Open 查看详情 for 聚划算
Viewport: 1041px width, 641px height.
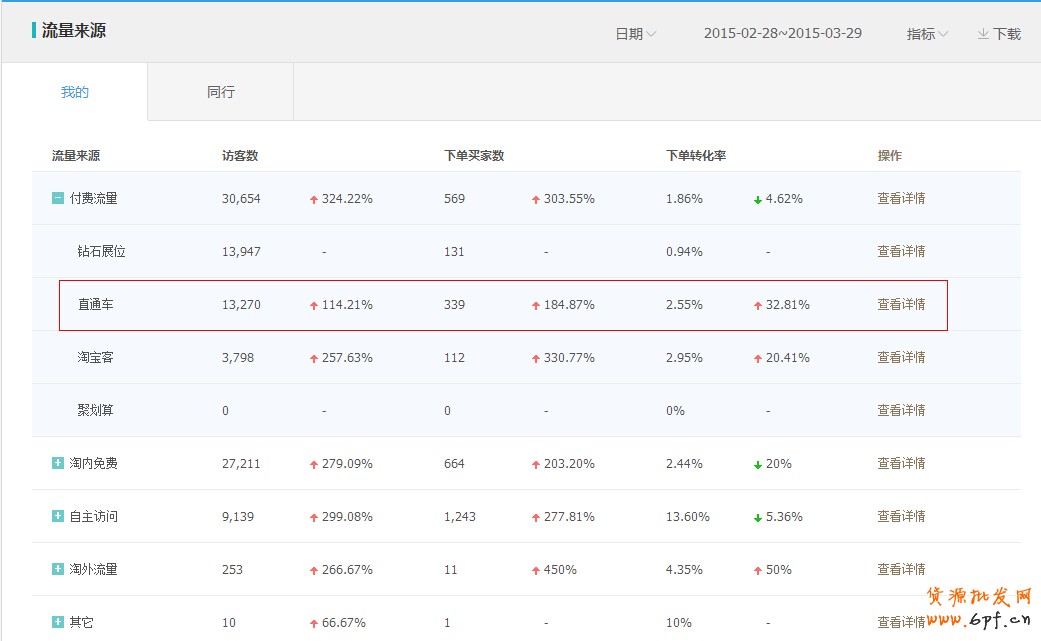[901, 410]
